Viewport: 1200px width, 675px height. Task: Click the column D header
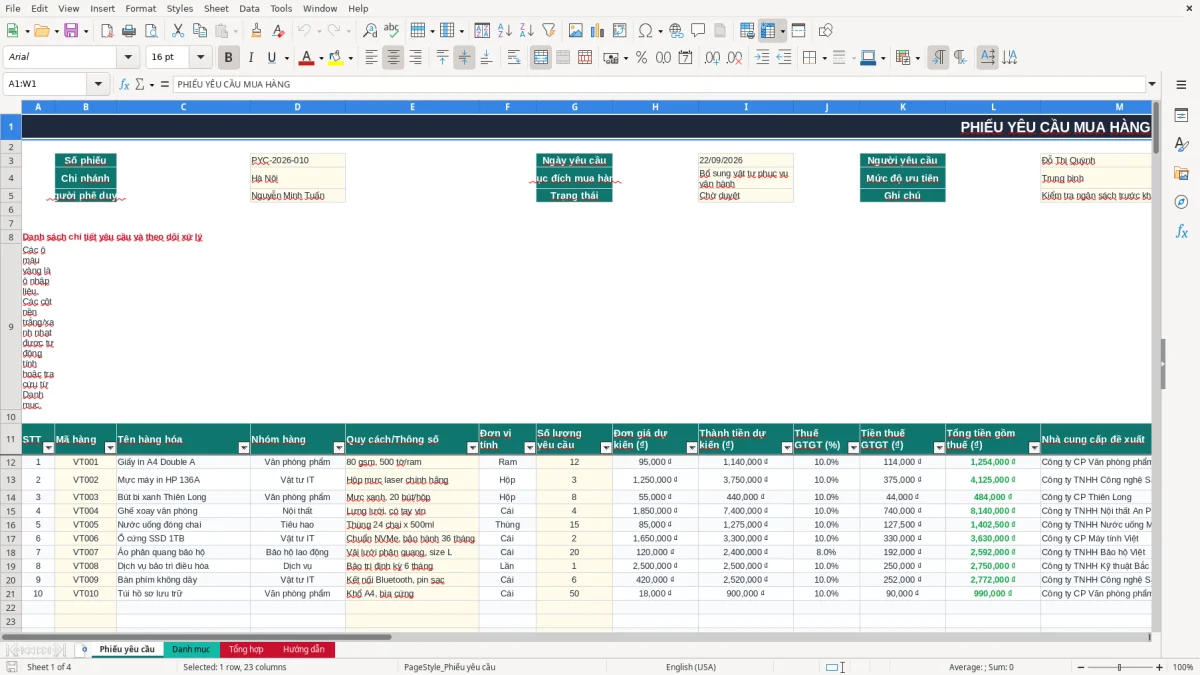298,107
